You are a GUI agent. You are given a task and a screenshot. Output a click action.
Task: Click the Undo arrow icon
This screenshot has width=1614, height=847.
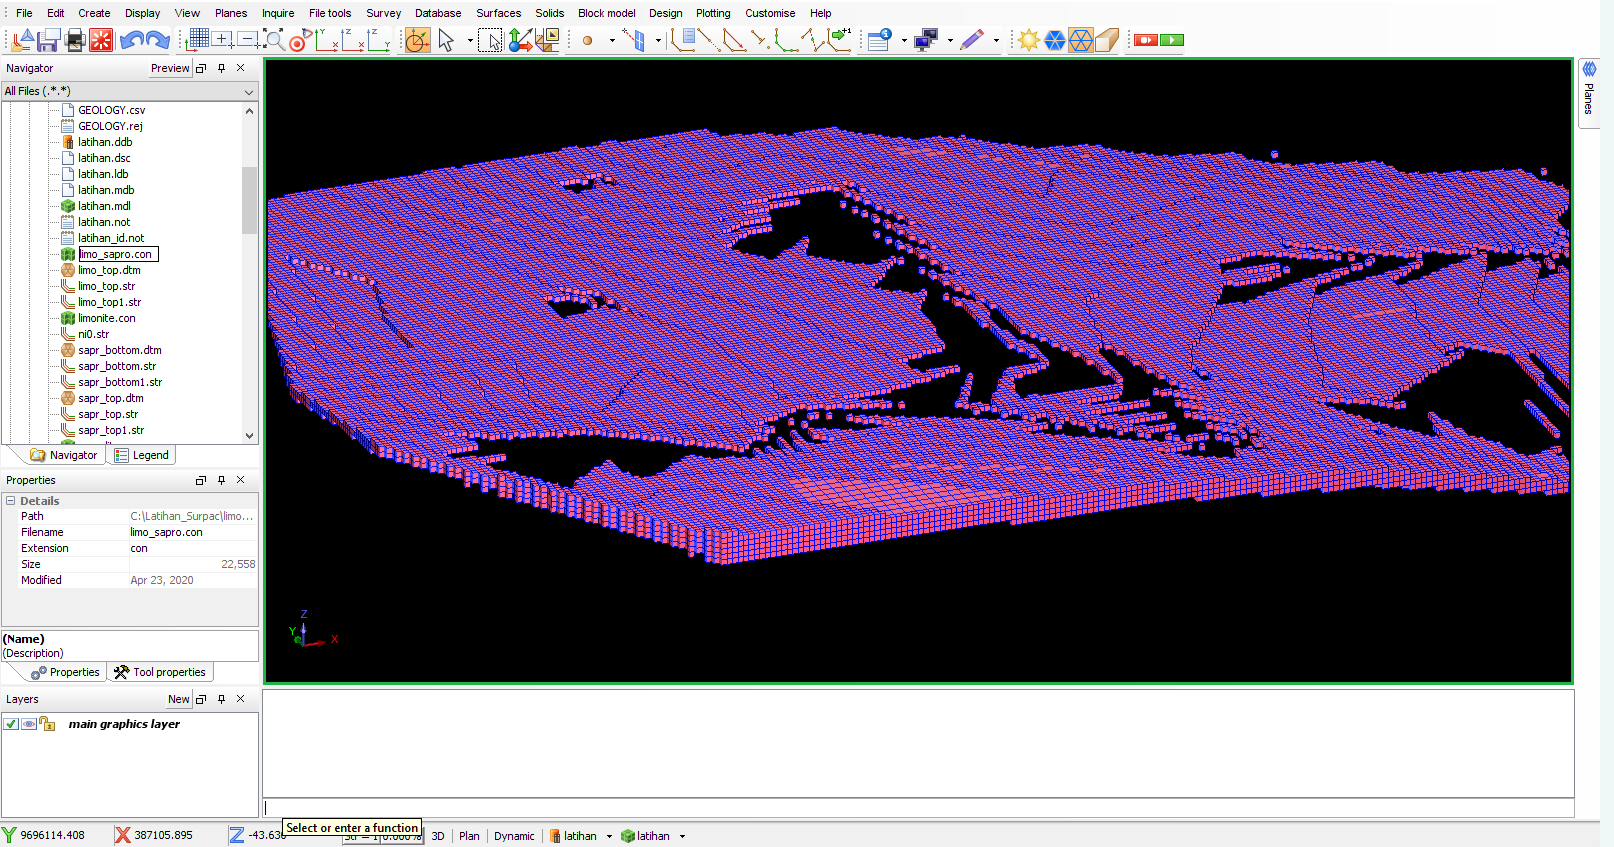click(x=131, y=40)
